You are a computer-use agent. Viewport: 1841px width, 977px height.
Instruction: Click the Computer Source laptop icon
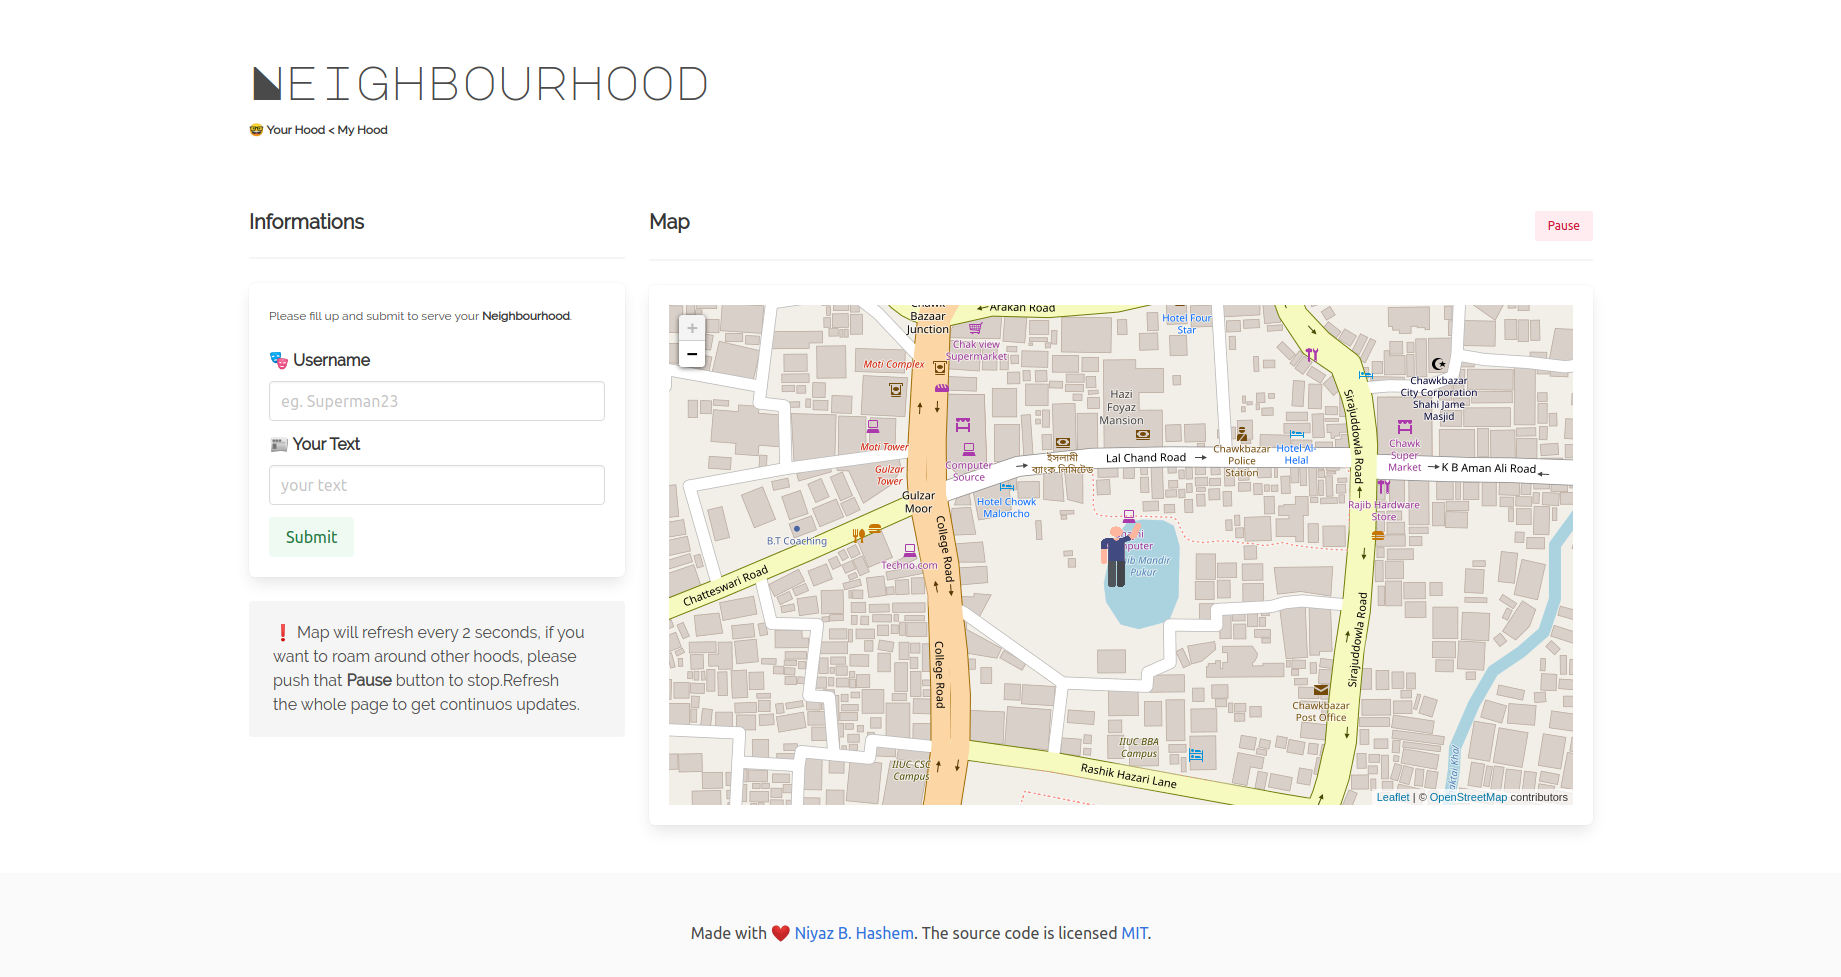point(968,450)
